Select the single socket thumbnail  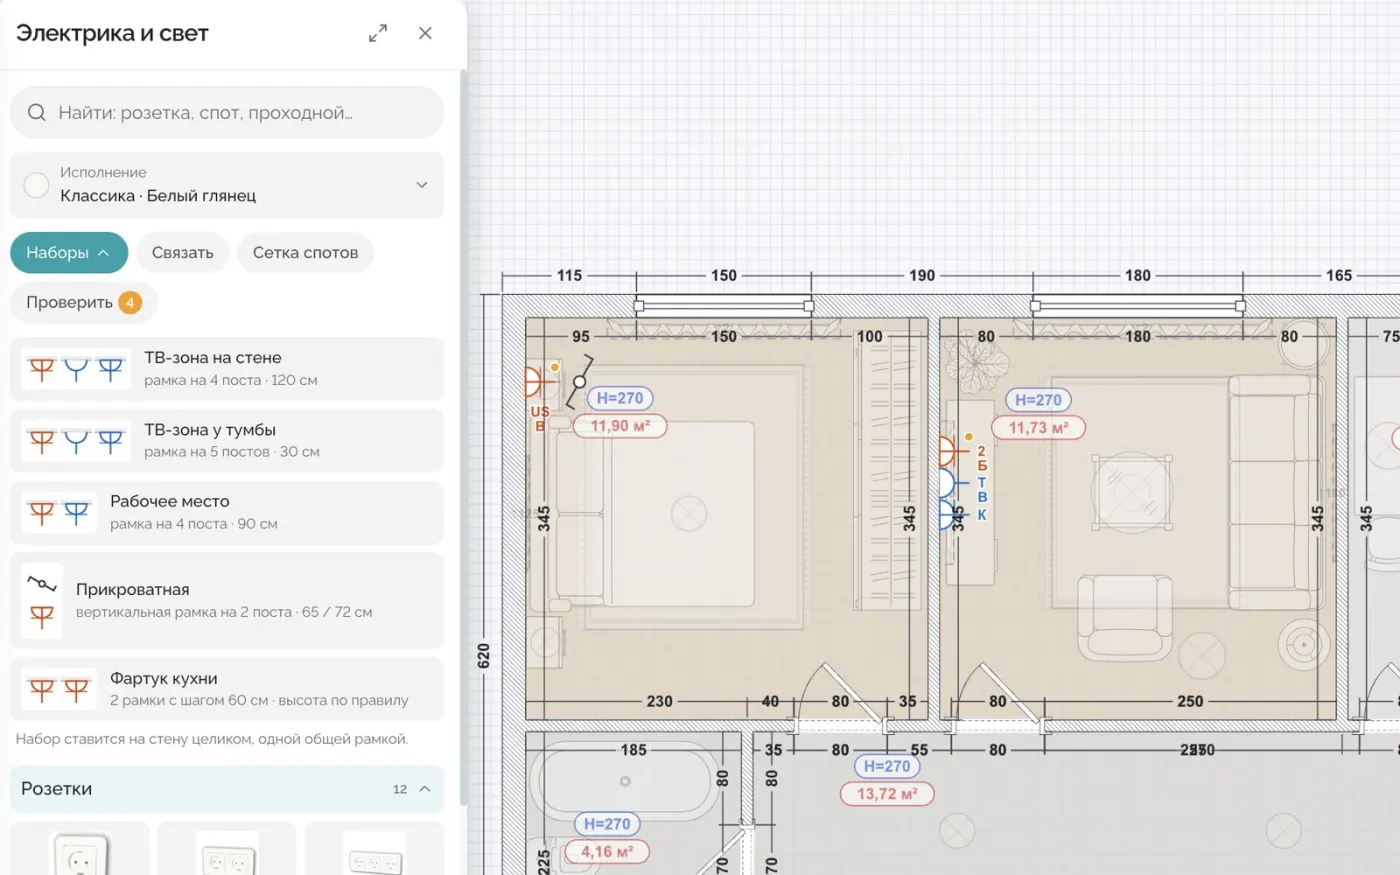pyautogui.click(x=79, y=850)
